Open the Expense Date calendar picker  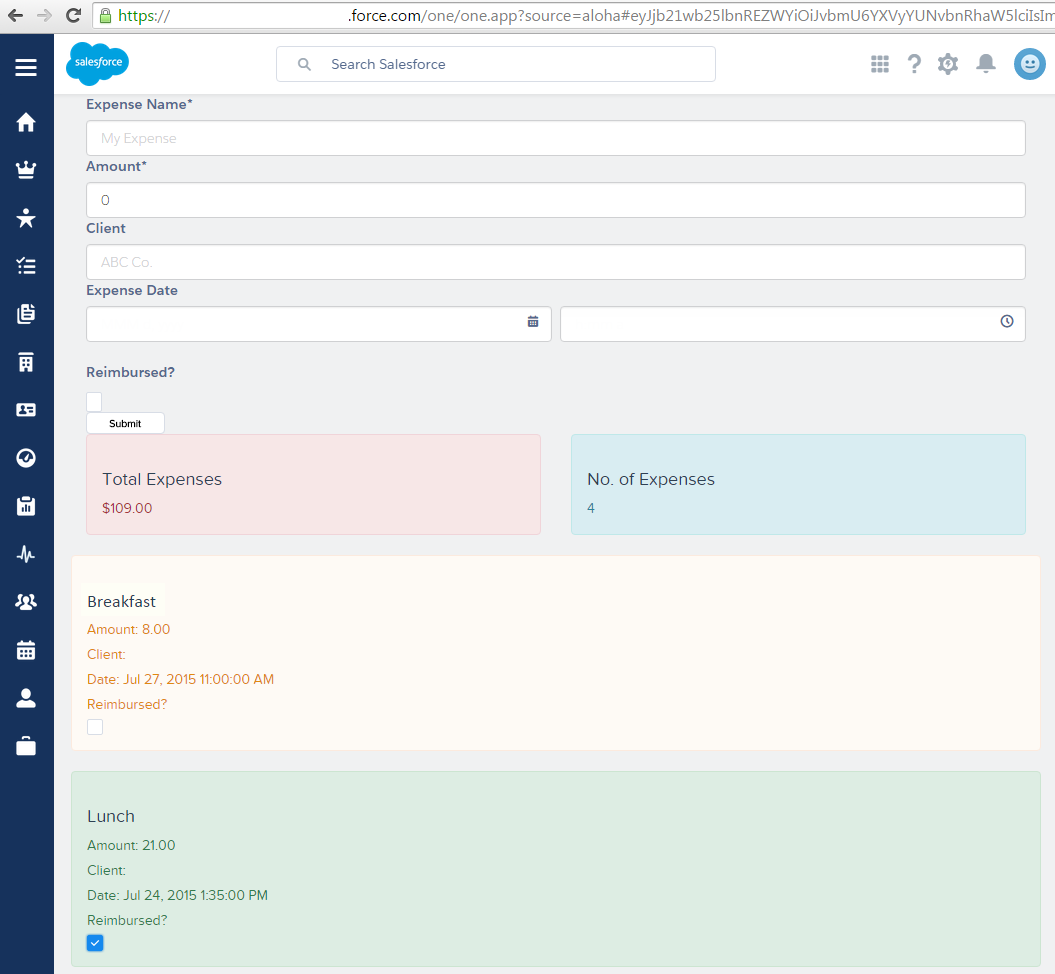tap(533, 322)
